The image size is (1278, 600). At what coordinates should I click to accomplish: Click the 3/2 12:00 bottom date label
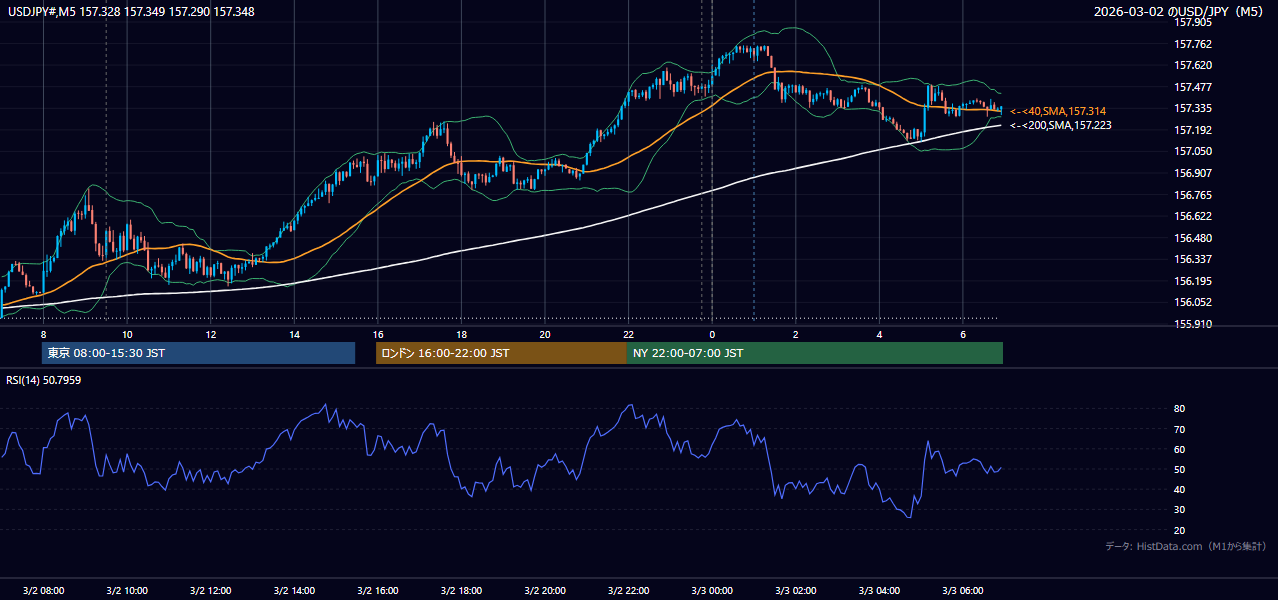click(210, 591)
